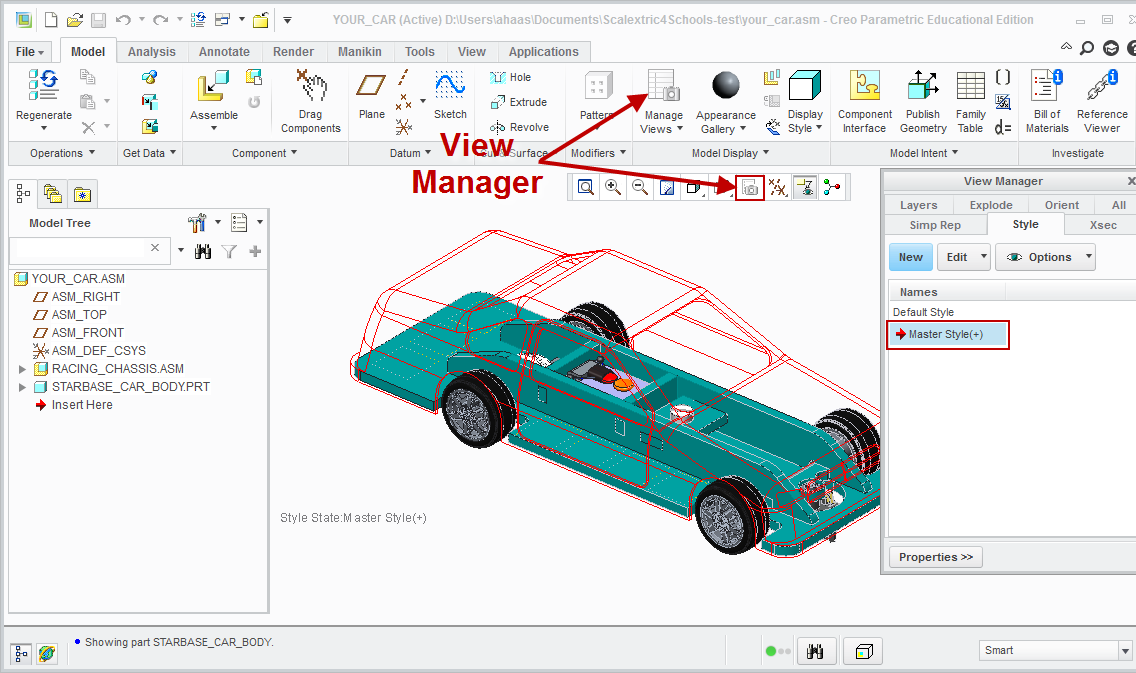Viewport: 1136px width, 673px height.
Task: Click the Assemble icon
Action: (x=213, y=86)
